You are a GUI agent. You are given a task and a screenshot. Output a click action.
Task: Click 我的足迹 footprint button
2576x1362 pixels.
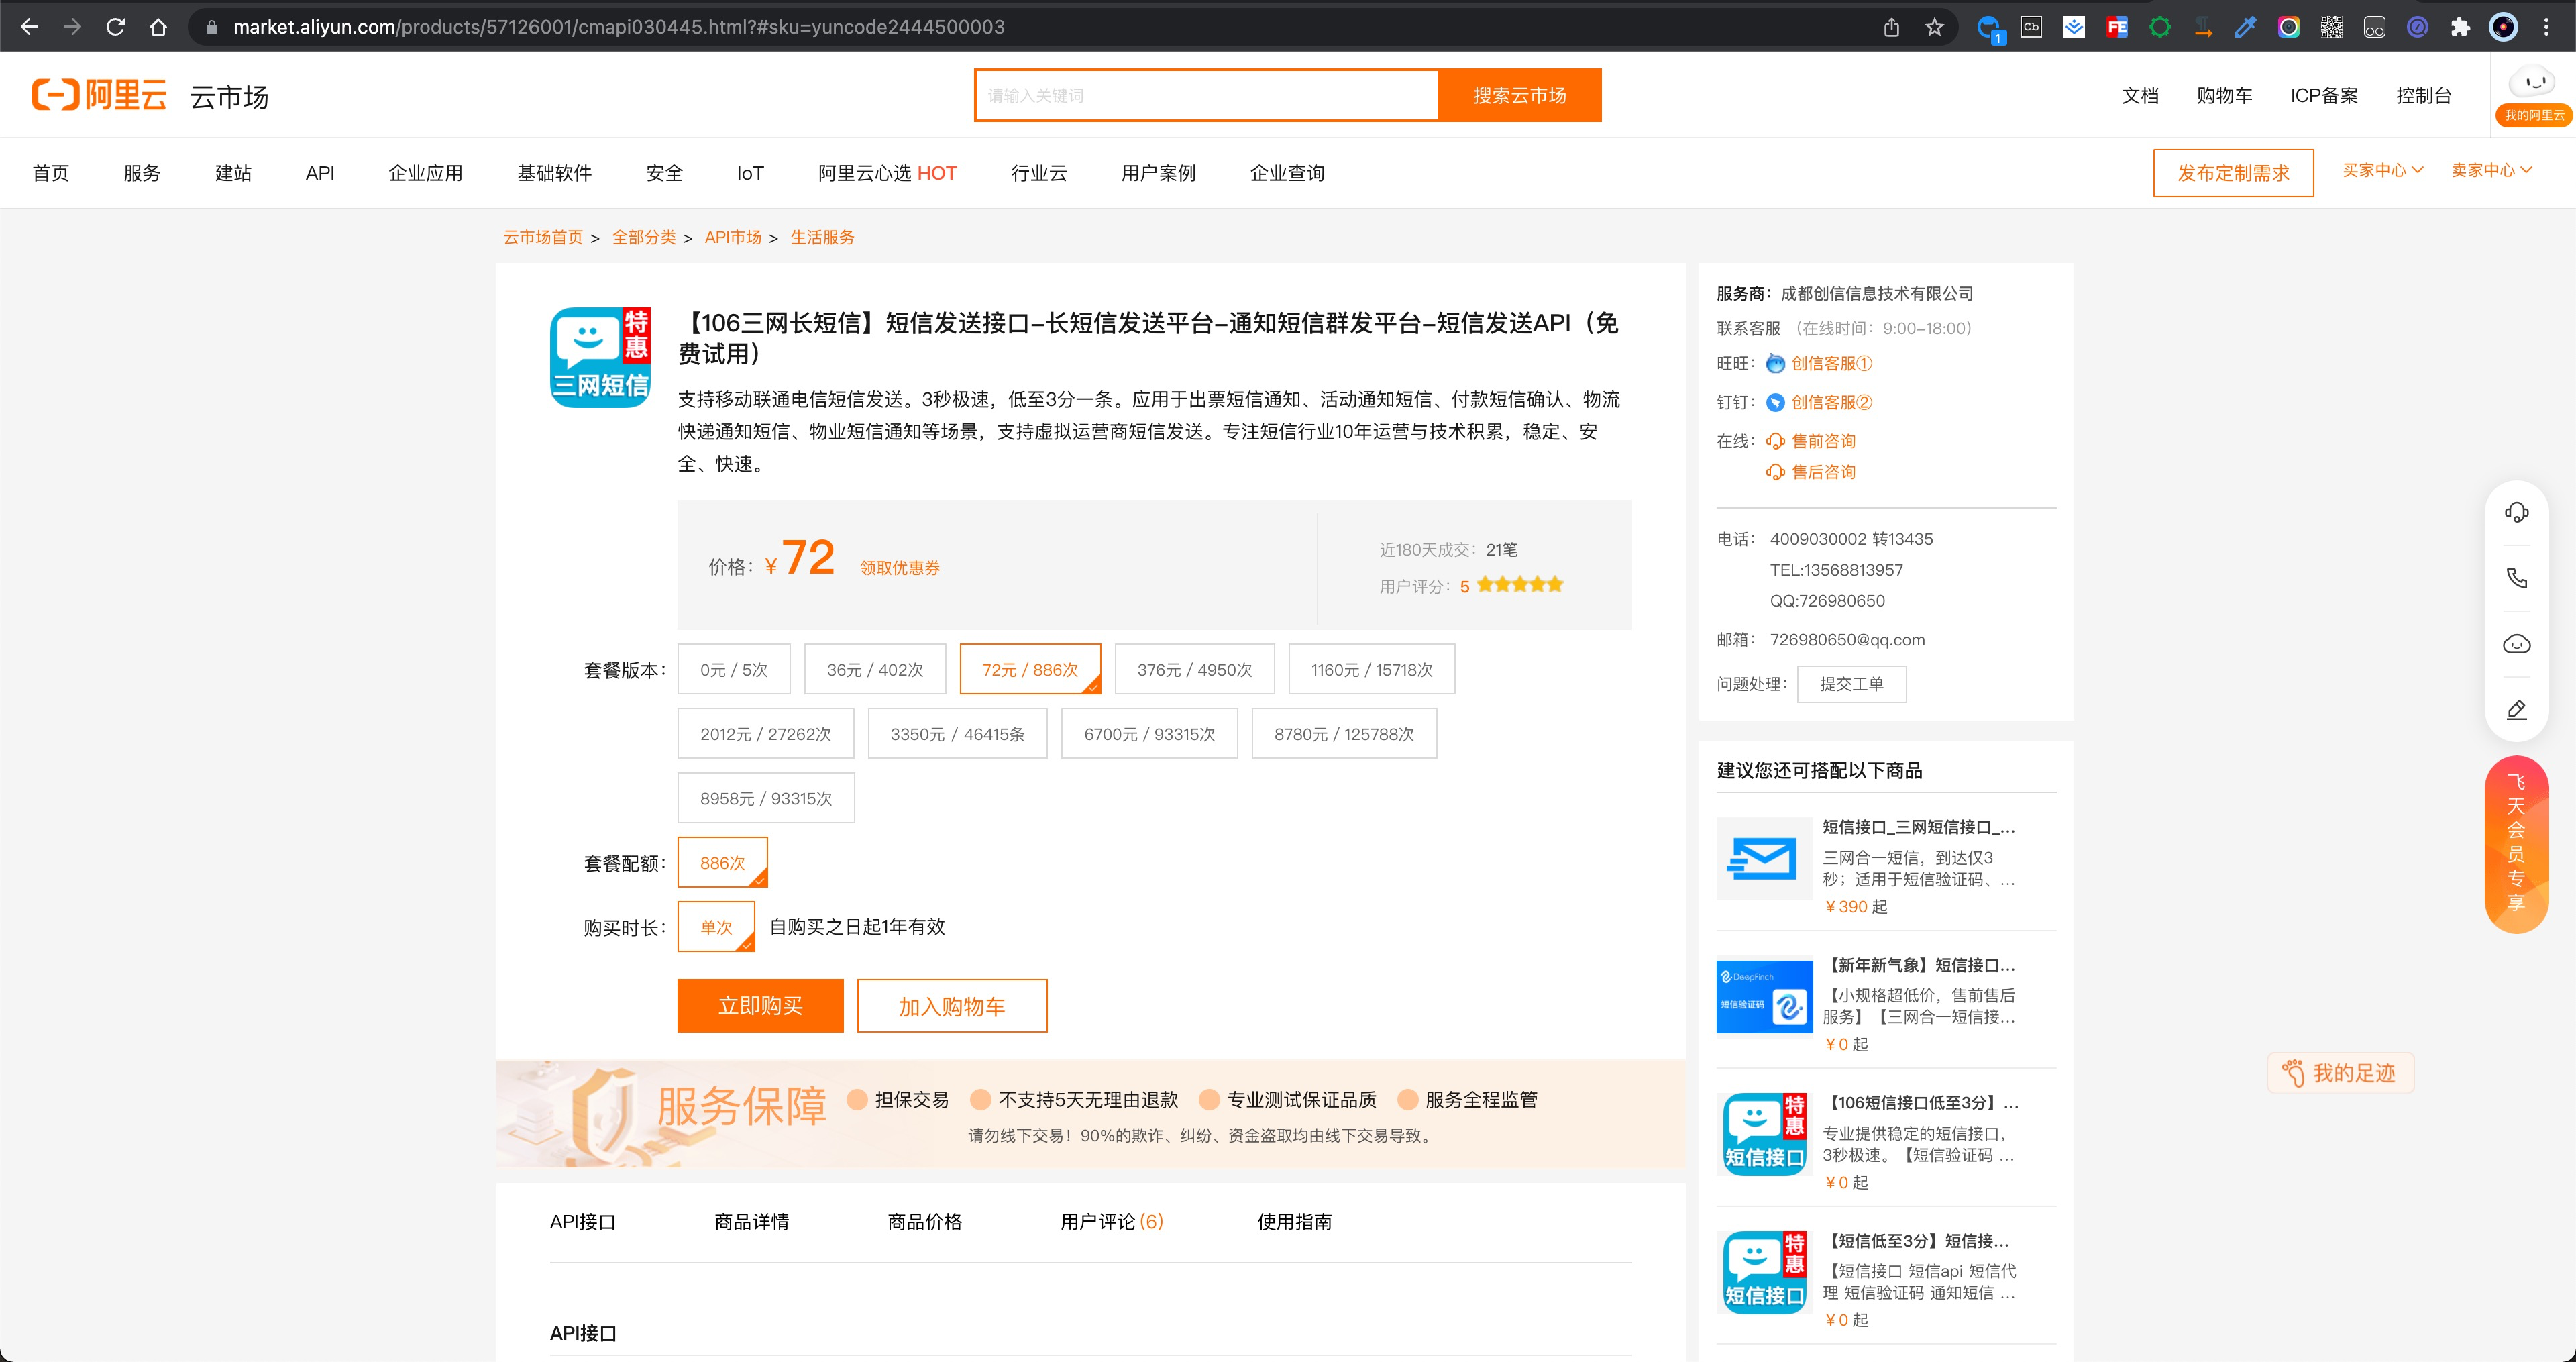point(2340,1073)
